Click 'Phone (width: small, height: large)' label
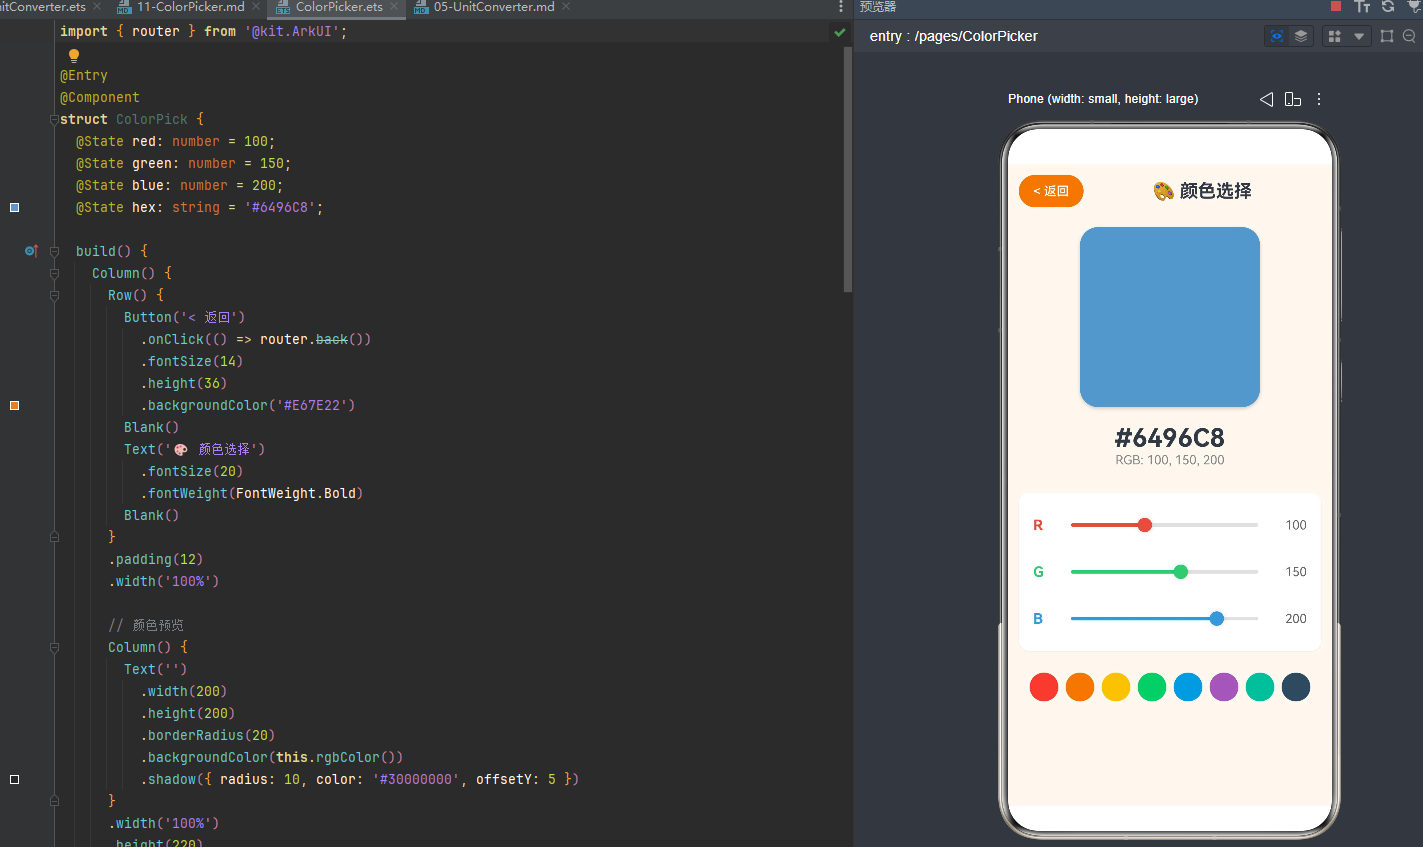 pos(1103,99)
